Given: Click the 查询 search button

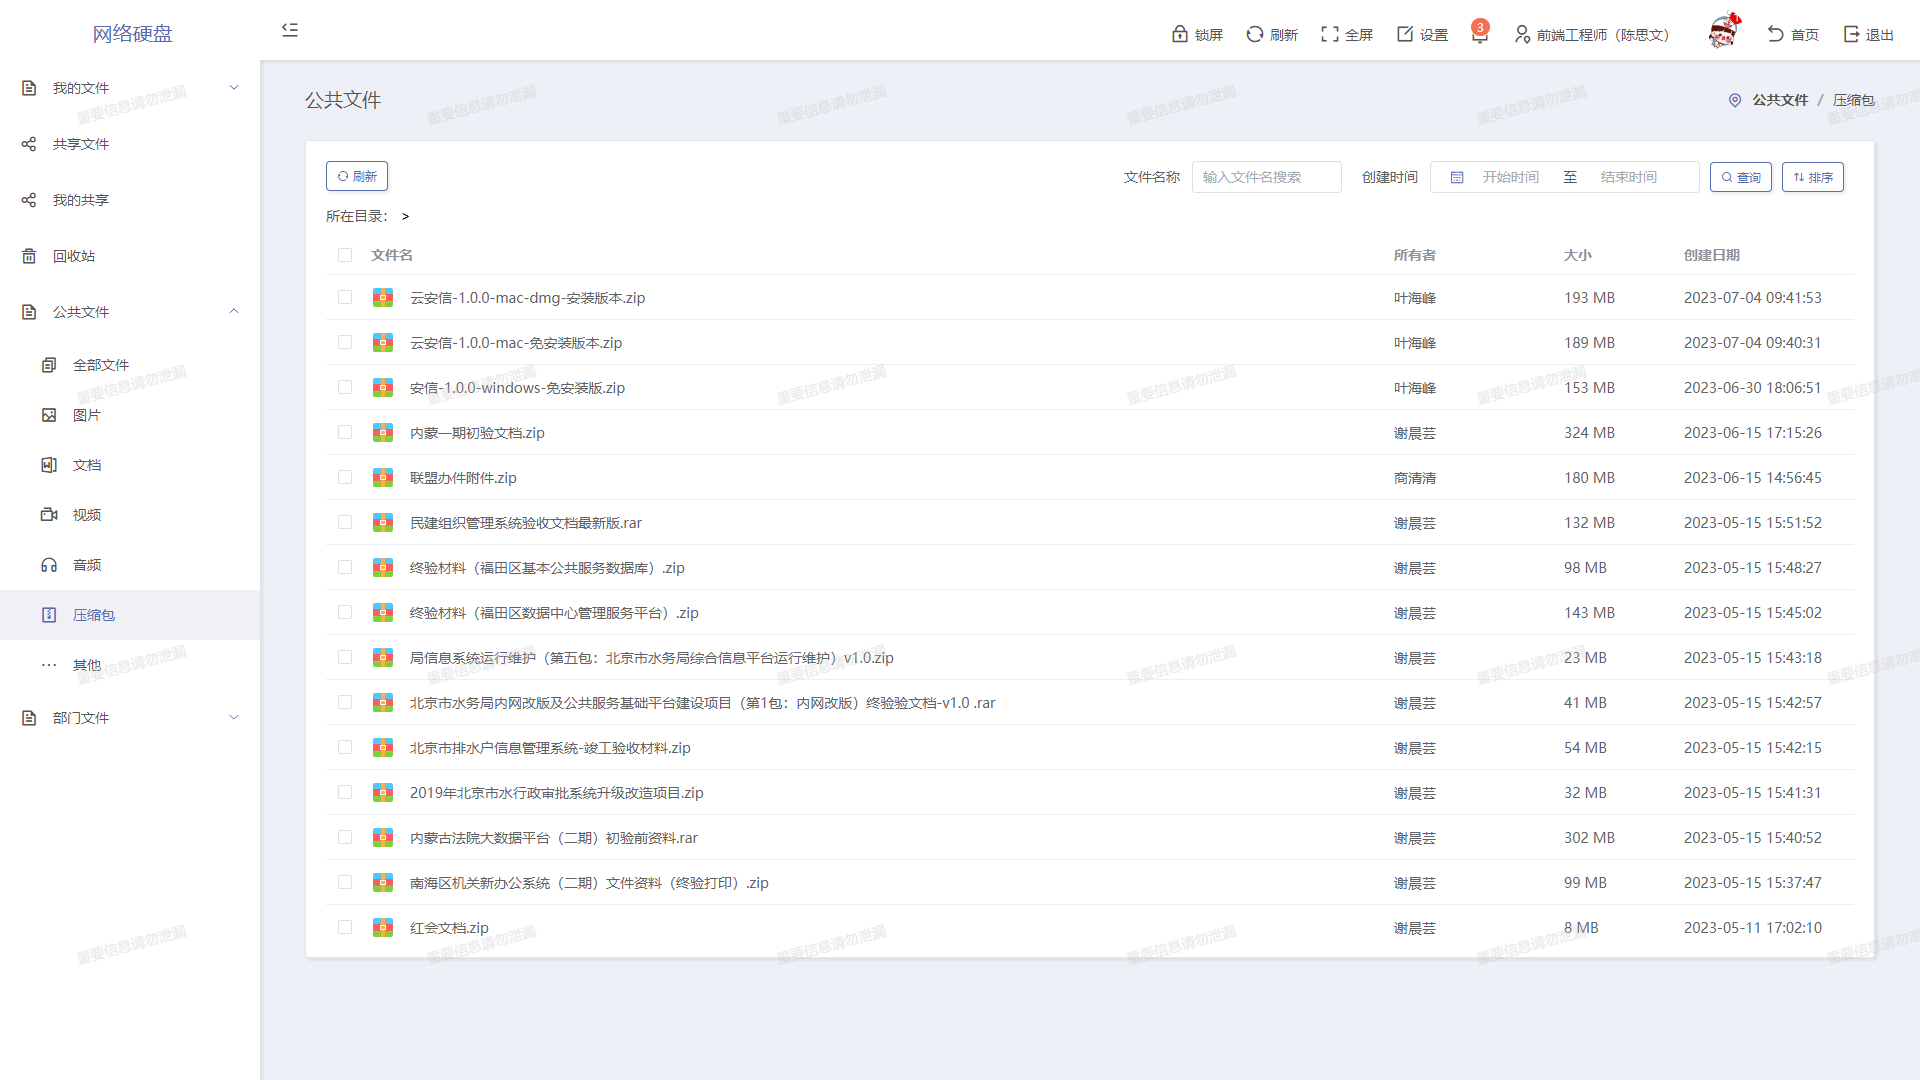Looking at the screenshot, I should [1740, 177].
